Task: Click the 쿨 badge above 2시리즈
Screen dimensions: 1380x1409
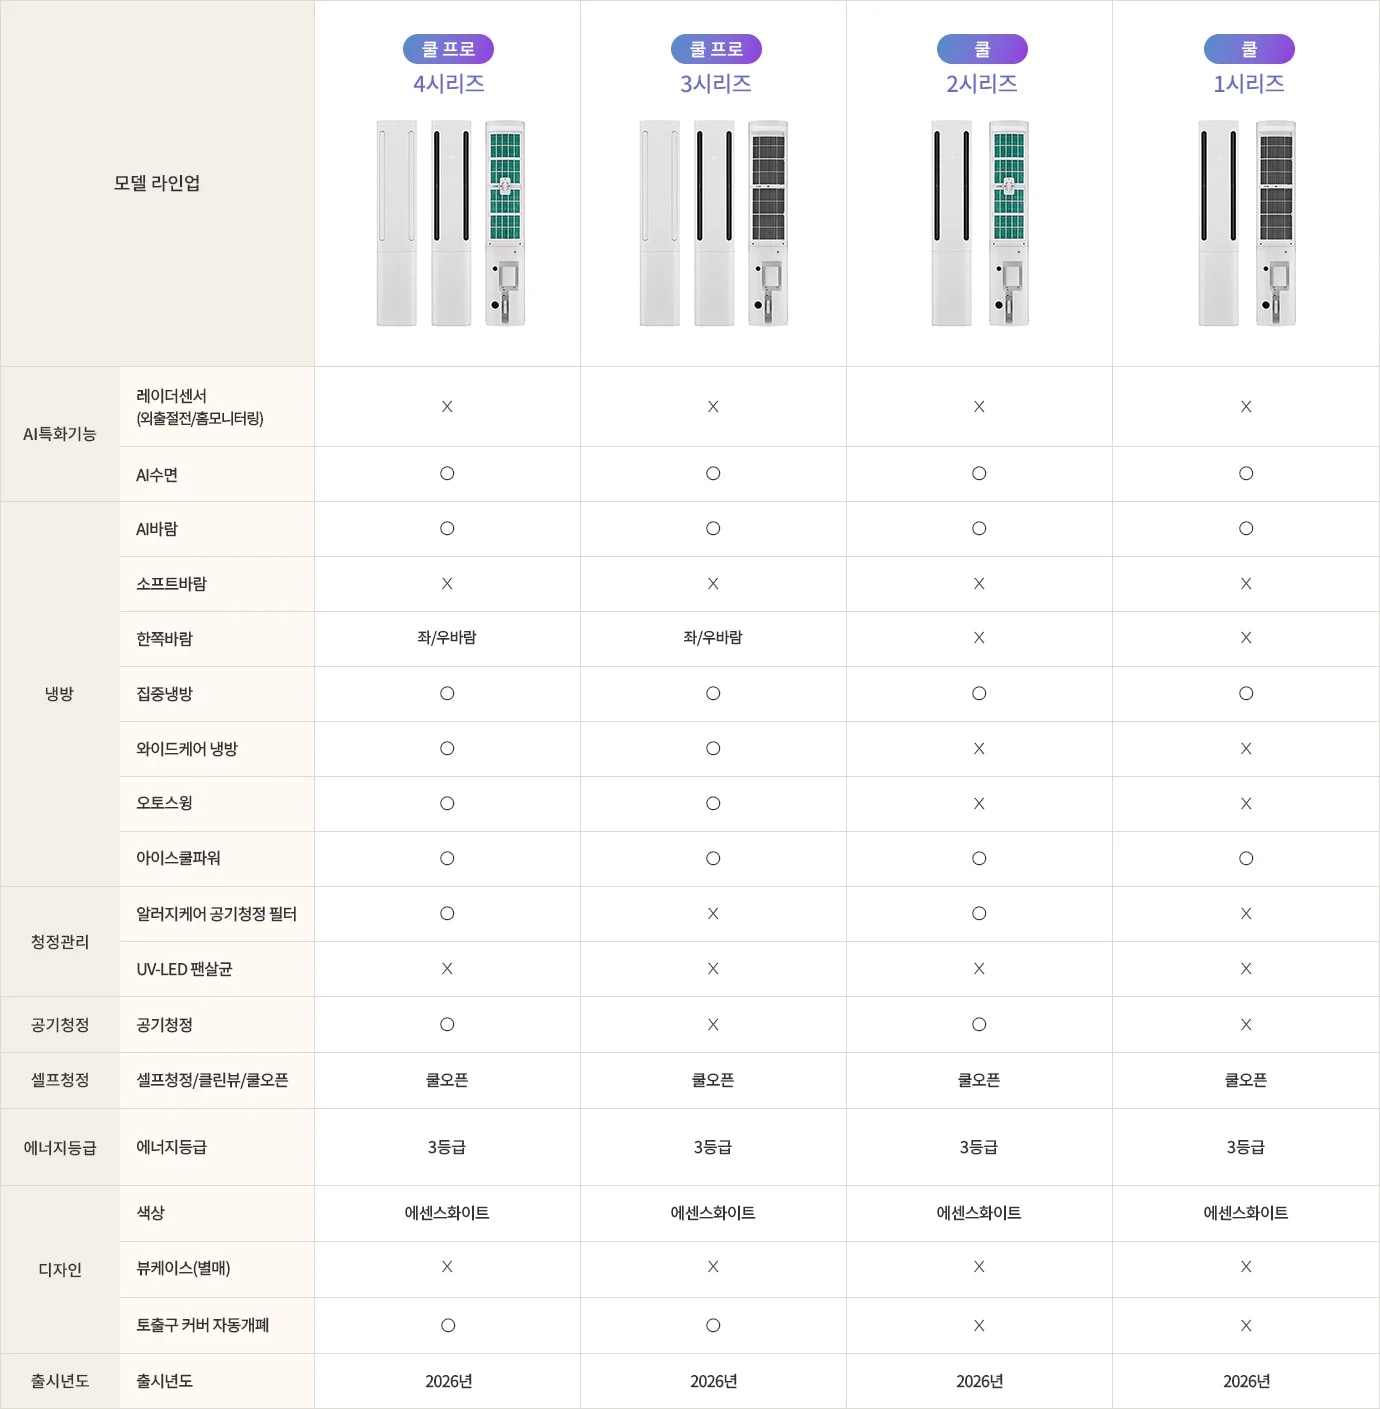Action: tap(982, 49)
